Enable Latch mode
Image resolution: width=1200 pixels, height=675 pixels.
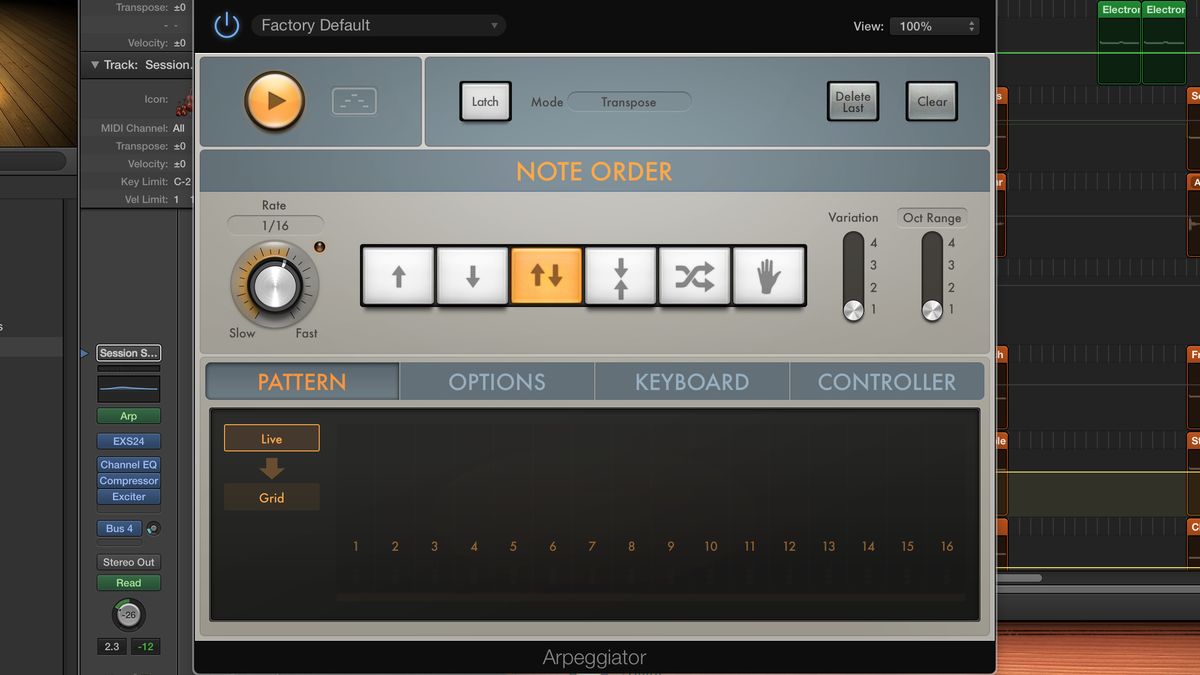click(x=485, y=101)
